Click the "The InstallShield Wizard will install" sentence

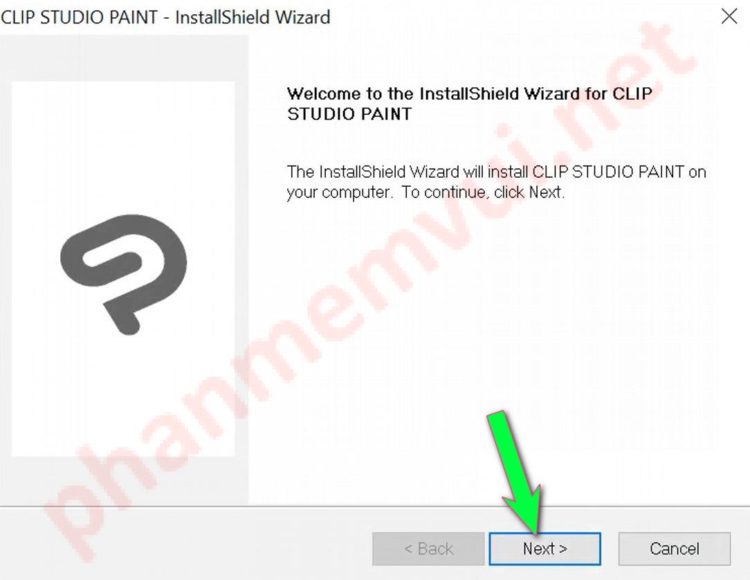408,172
